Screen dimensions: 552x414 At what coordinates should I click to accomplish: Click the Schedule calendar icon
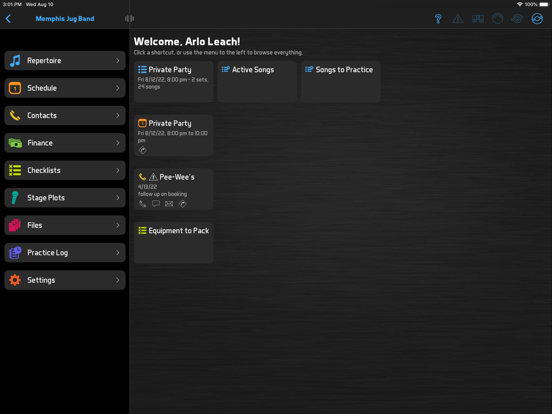15,88
